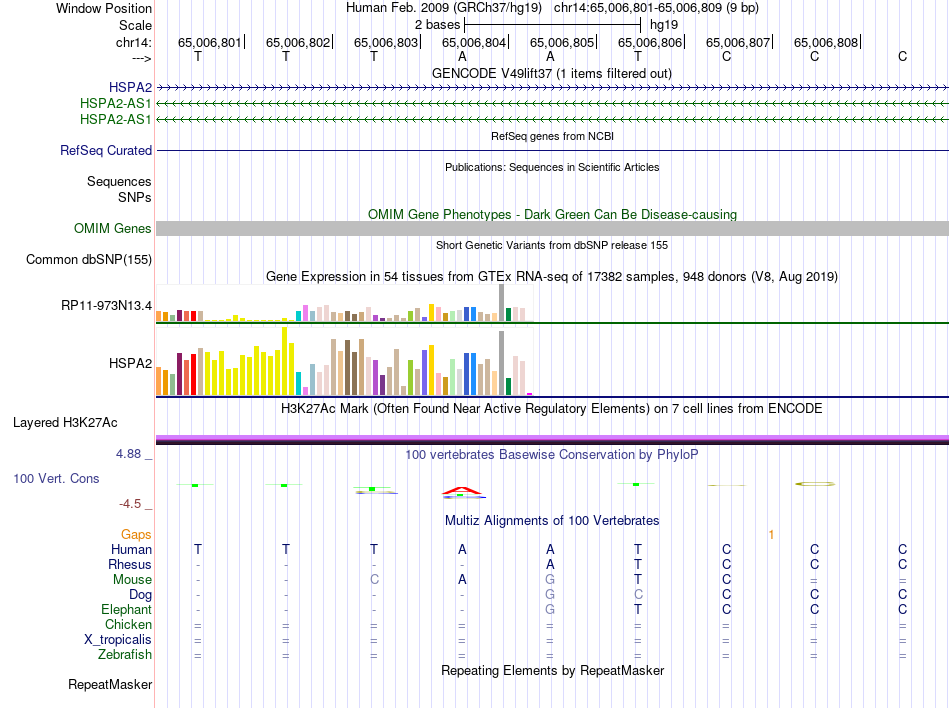Click the OMIM Genes track label

point(113,229)
